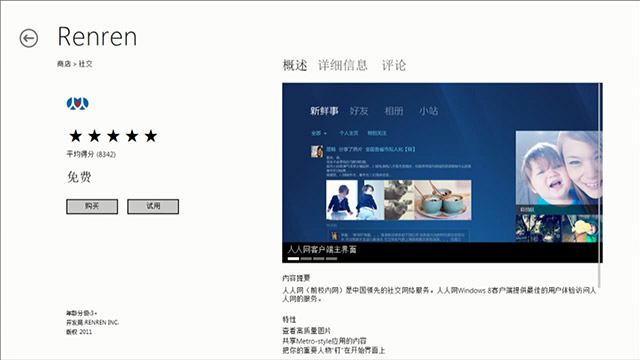Image resolution: width=640 pixels, height=360 pixels.
Task: Click the vertical scrollbar beside the screenshot
Action: pyautogui.click(x=600, y=185)
